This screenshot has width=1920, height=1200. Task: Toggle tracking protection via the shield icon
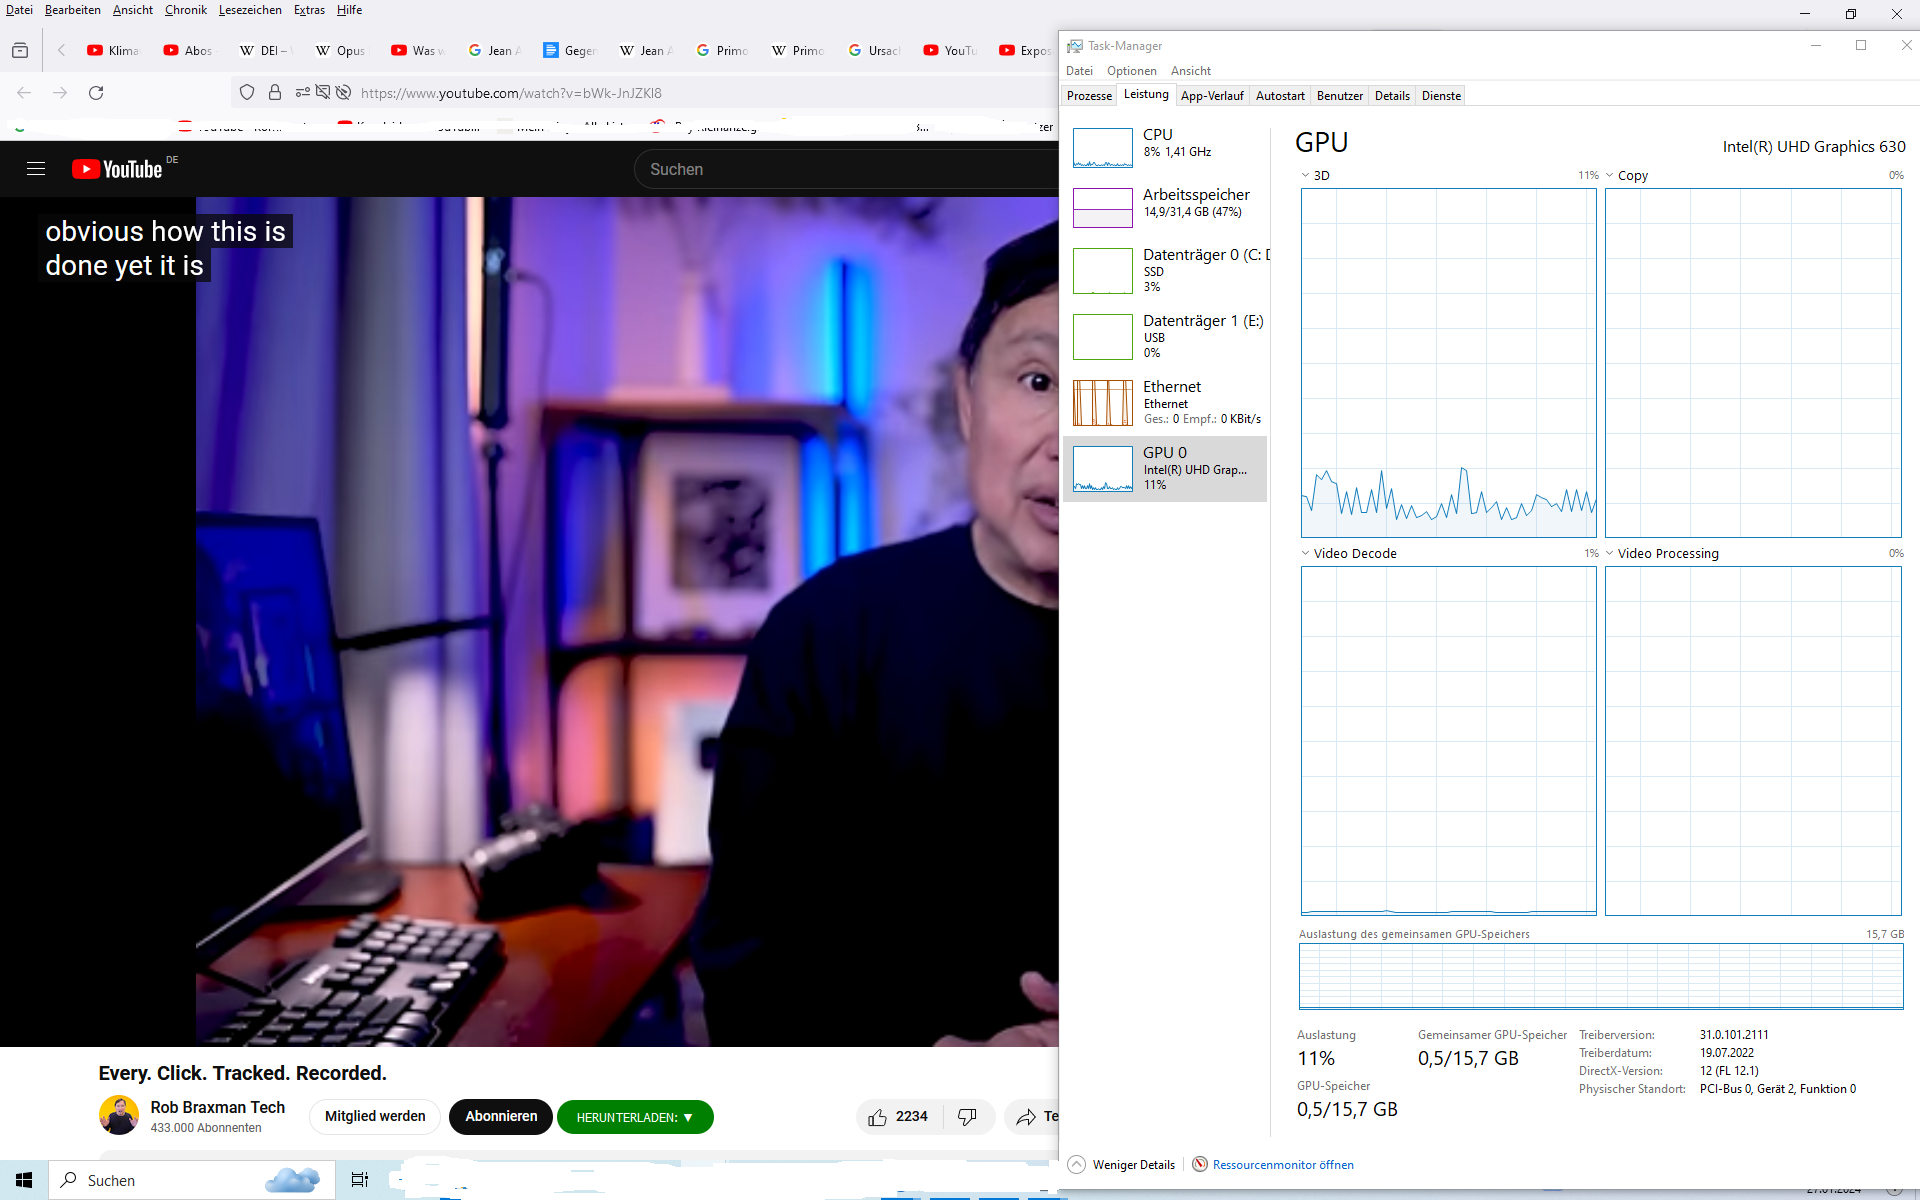pos(246,92)
